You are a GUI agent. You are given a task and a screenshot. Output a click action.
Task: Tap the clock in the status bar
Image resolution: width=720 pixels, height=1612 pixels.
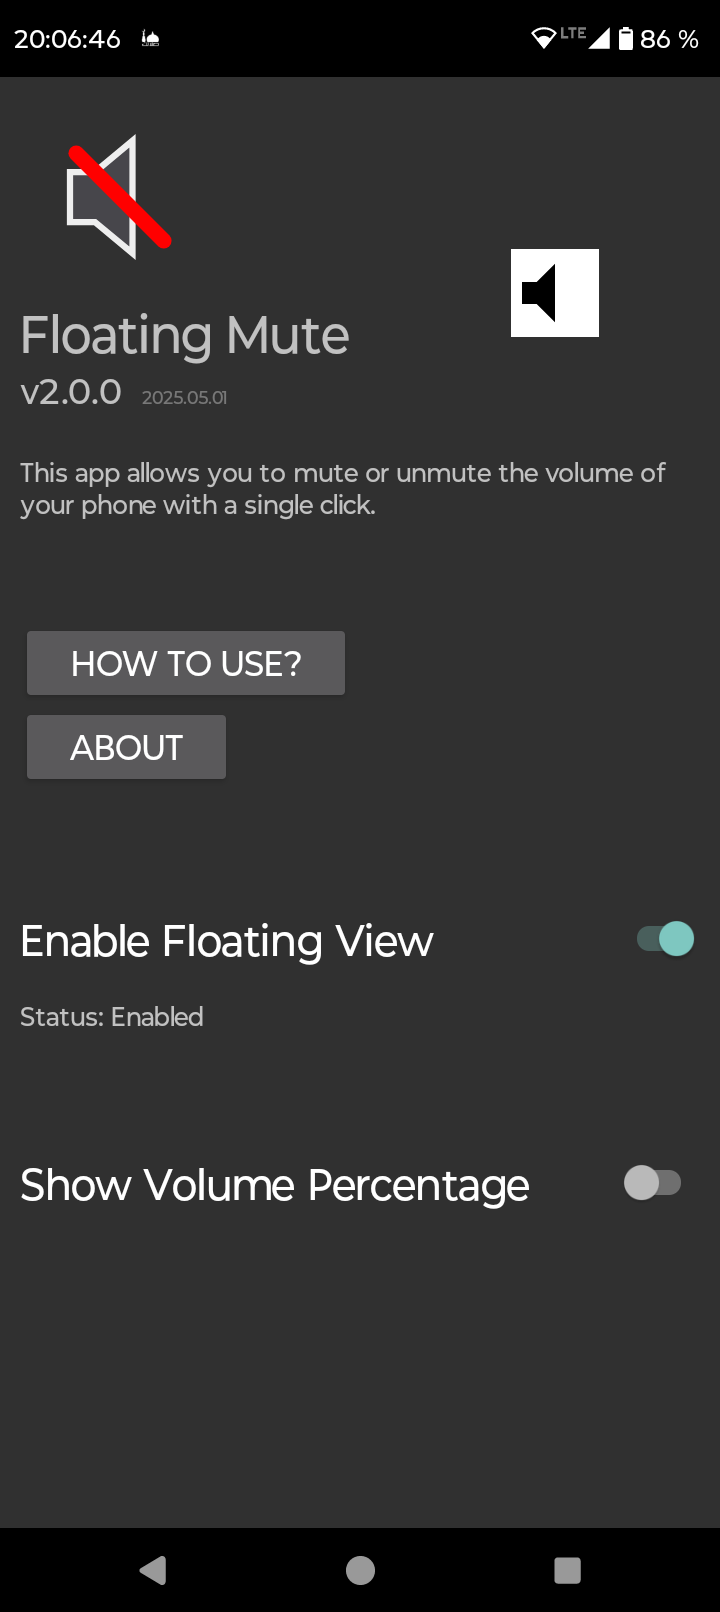pos(67,39)
